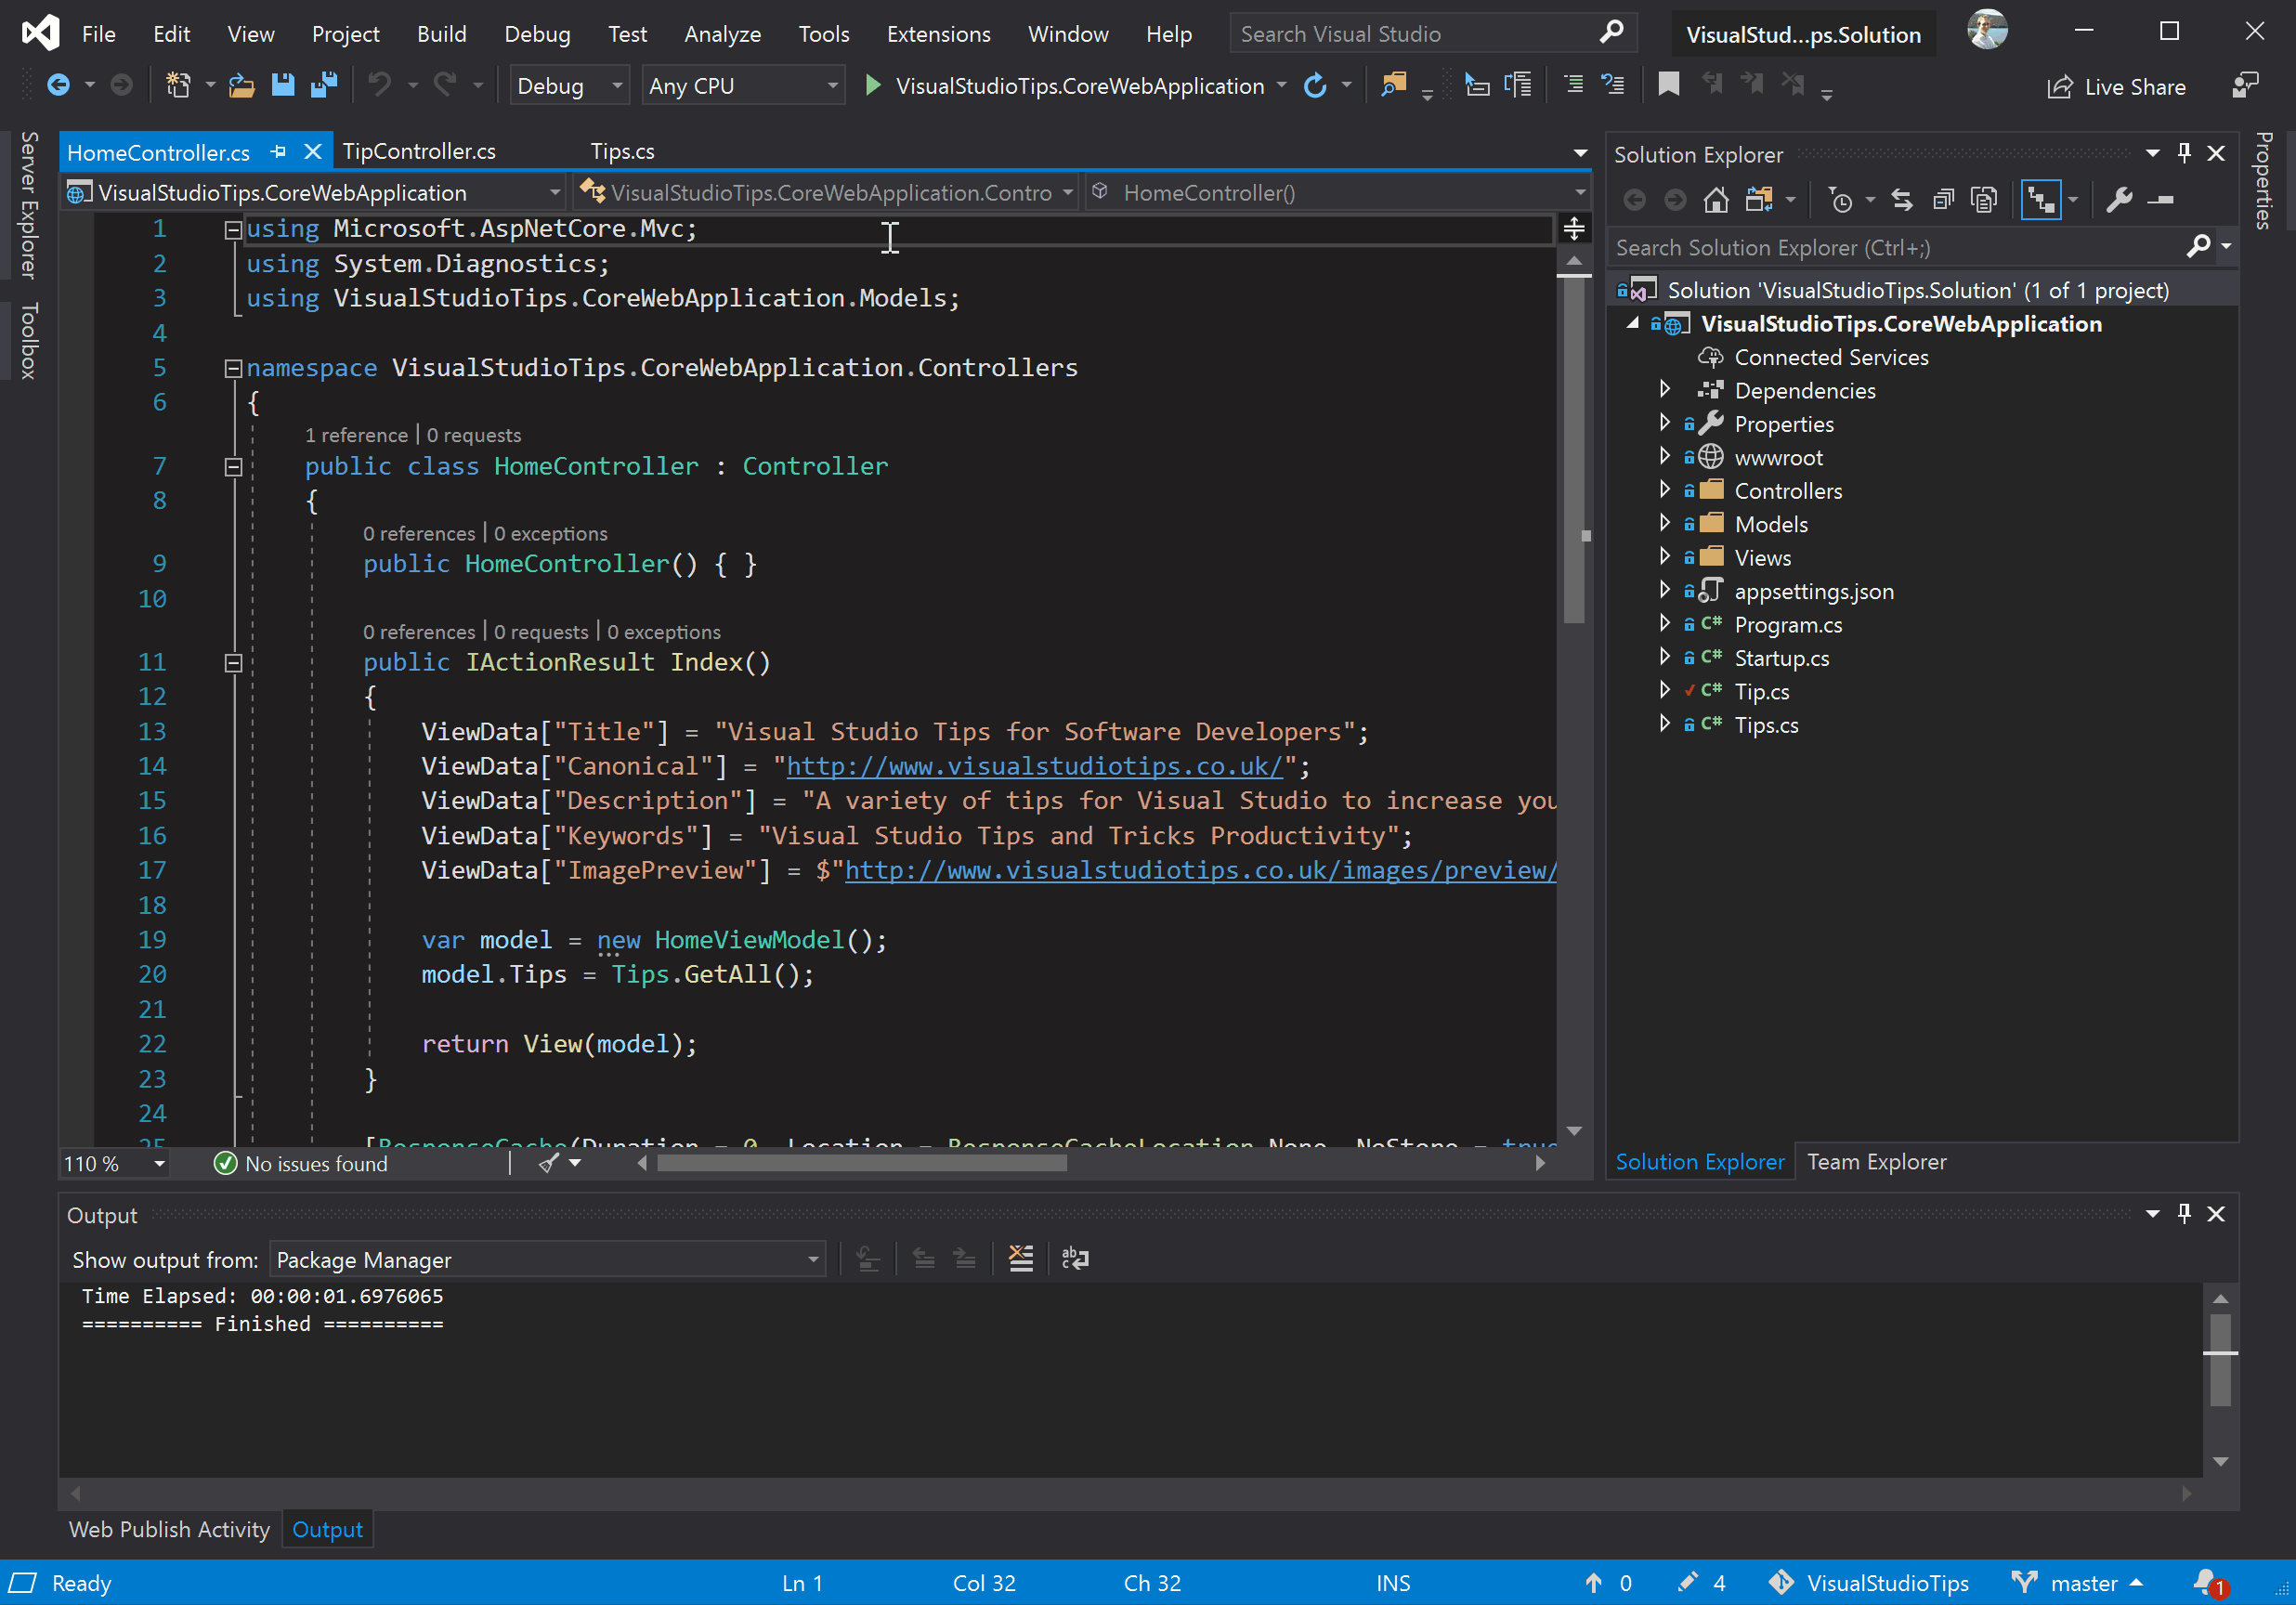This screenshot has height=1605, width=2296.
Task: Click the Save All icon
Action: [x=324, y=85]
